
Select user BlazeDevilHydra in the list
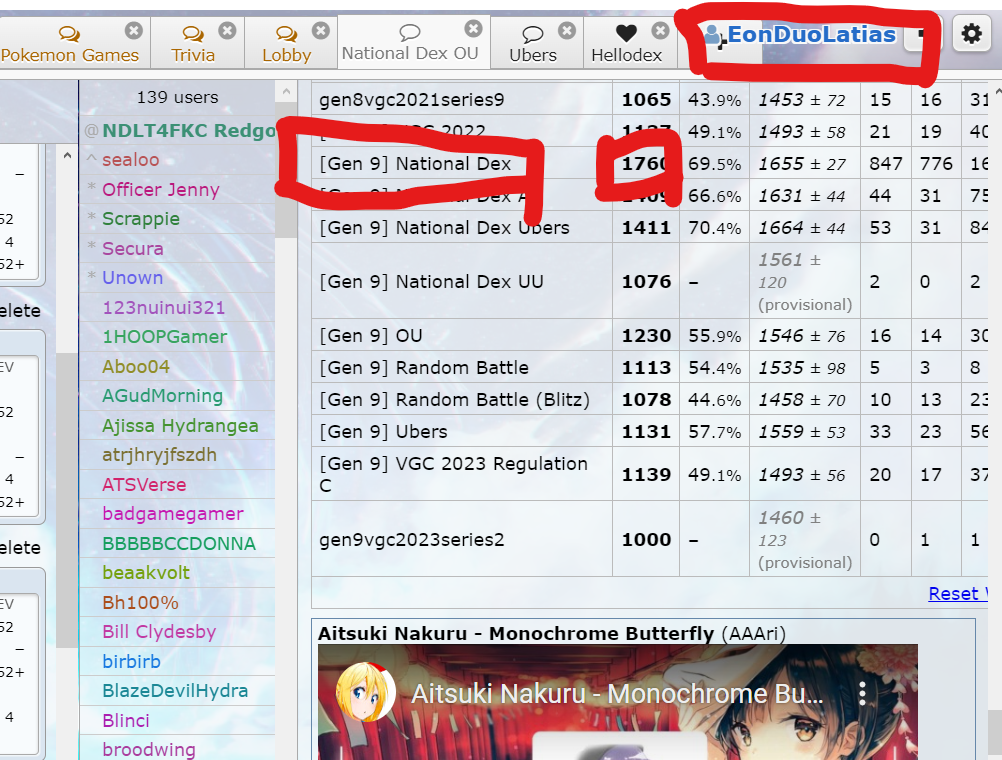[x=175, y=690]
